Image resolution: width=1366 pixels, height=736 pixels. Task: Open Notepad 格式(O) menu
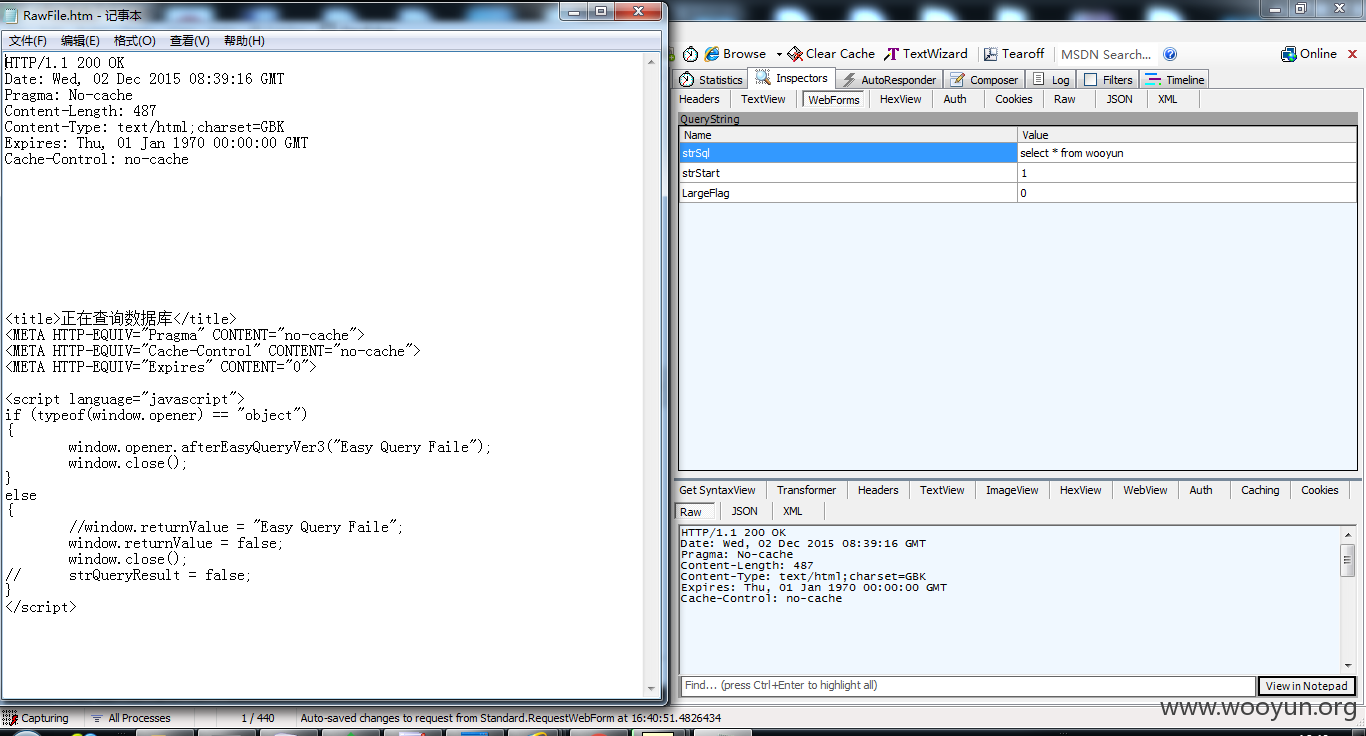click(x=134, y=41)
